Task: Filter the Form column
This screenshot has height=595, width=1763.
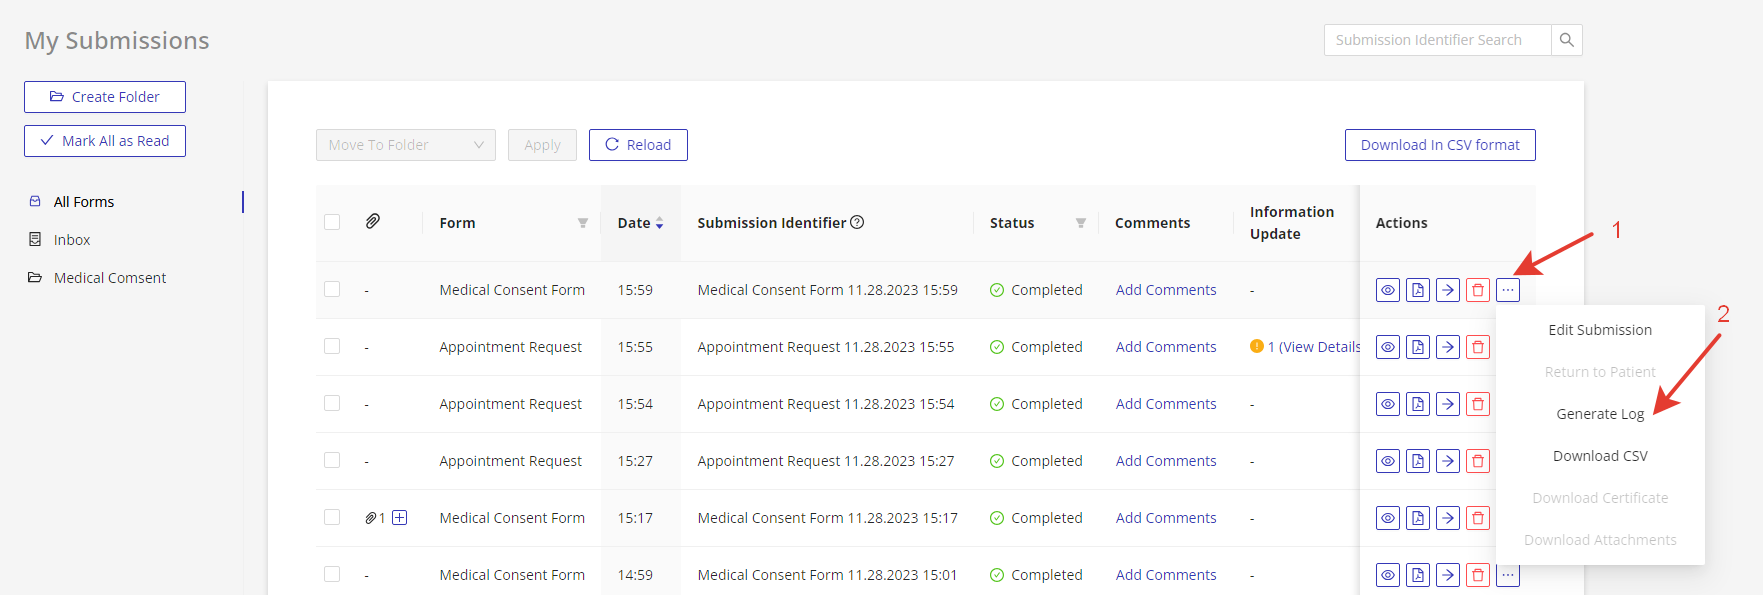Action: [582, 223]
